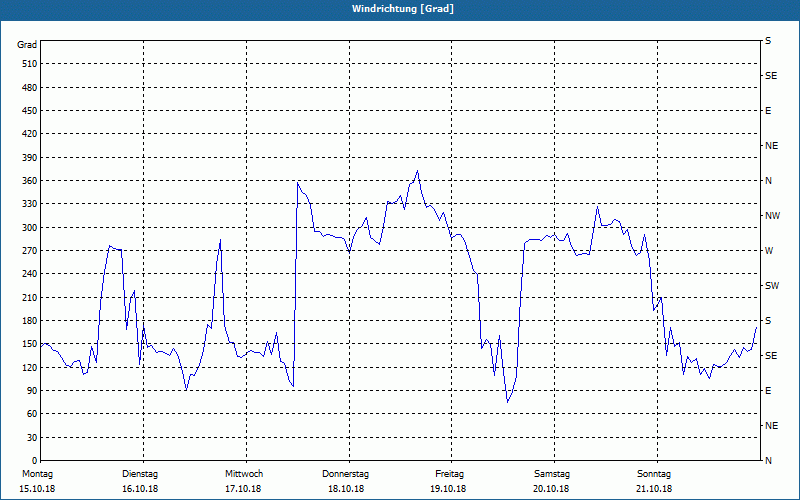800x500 pixels.
Task: Select the 480 value on the degree axis
Action: (30, 87)
